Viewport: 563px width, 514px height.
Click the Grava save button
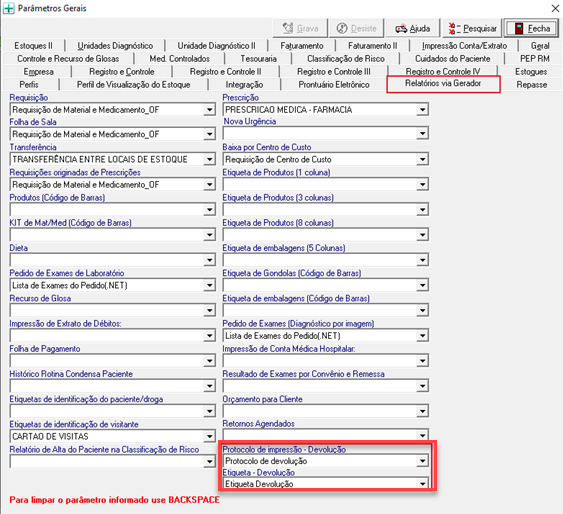(x=301, y=28)
